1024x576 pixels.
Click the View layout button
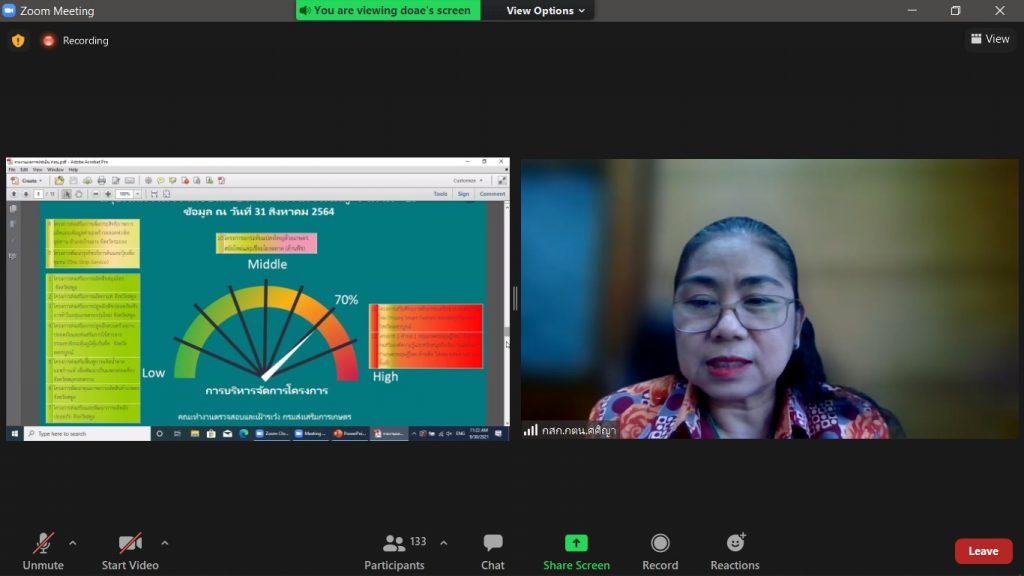(989, 39)
